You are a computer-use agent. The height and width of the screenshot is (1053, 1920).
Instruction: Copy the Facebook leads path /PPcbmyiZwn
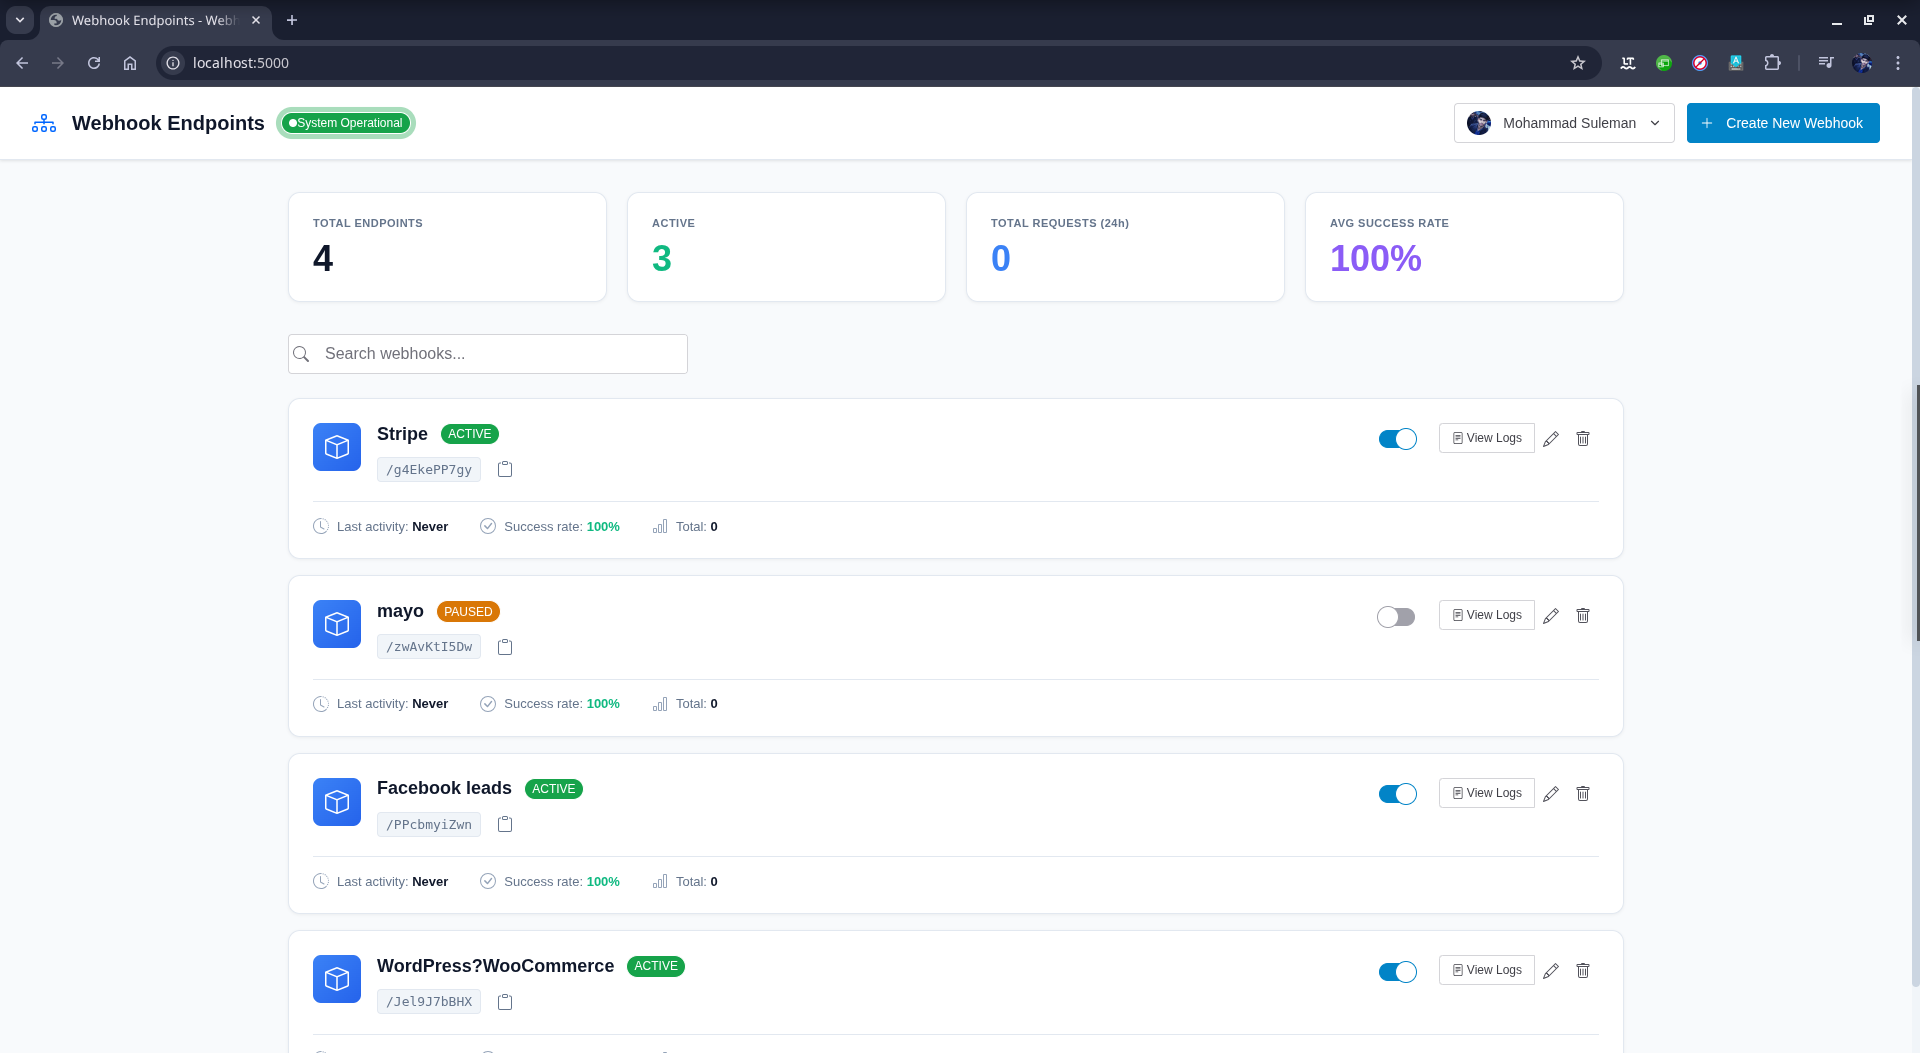[x=505, y=824]
